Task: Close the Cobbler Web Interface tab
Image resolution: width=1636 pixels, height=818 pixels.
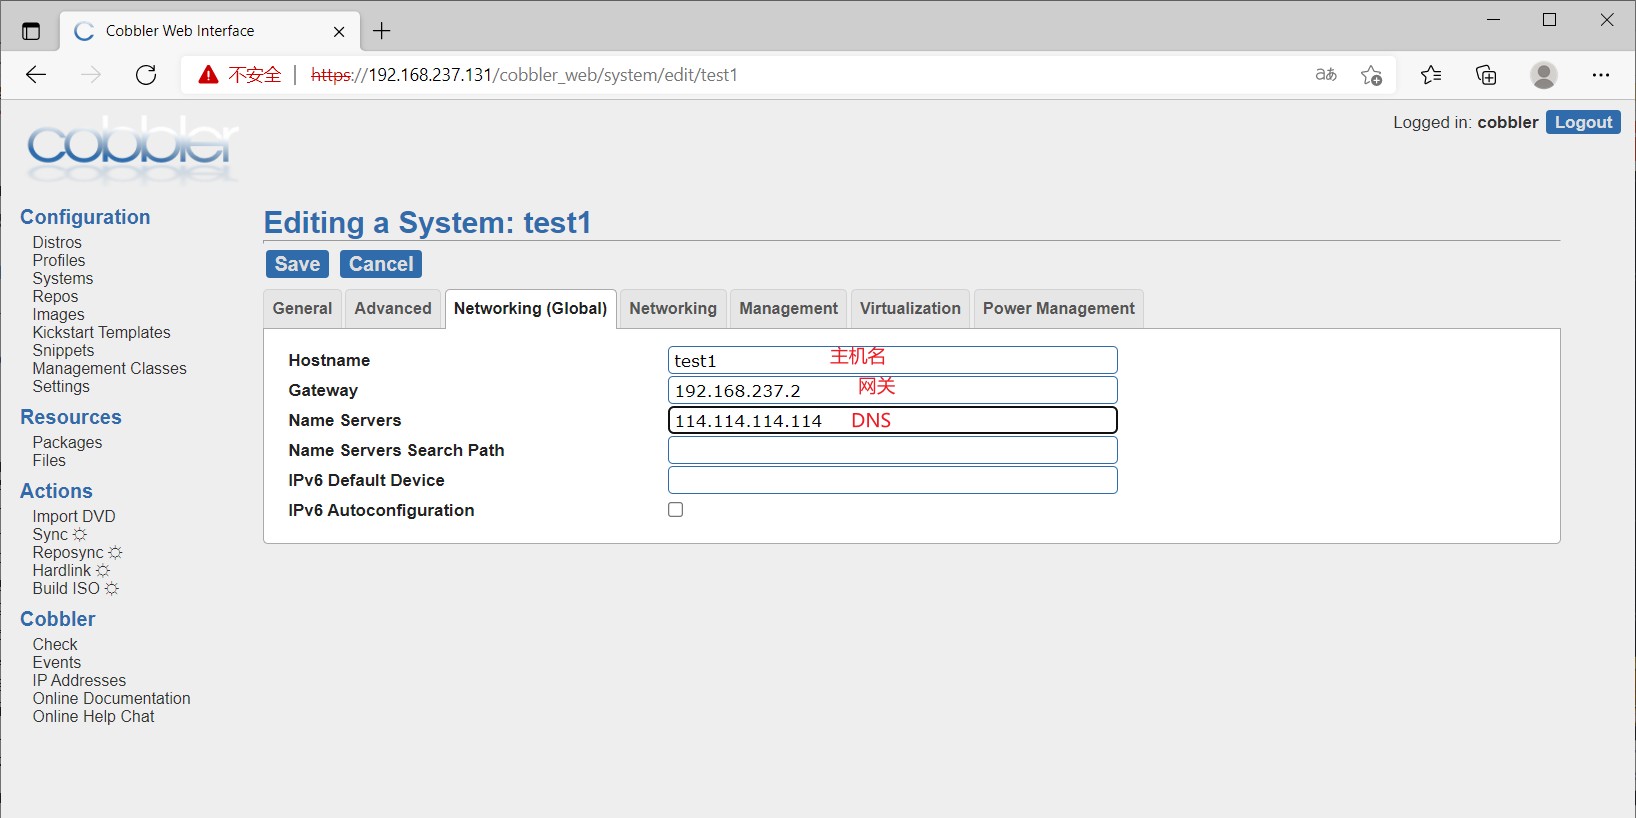Action: pos(339,31)
